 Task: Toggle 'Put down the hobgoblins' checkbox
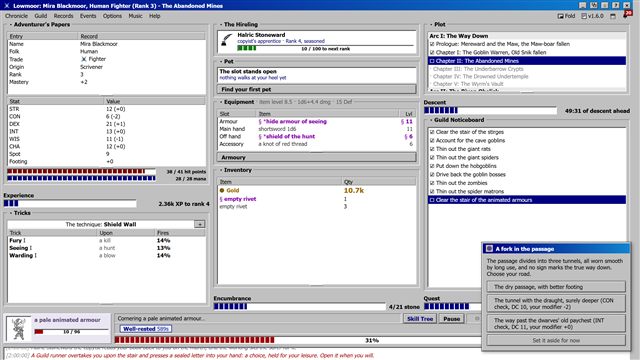tap(432, 166)
